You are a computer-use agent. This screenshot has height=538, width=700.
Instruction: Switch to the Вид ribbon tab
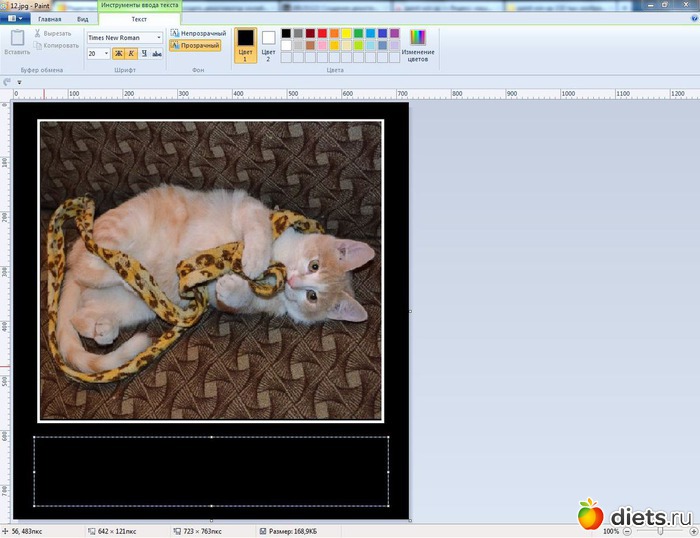tap(82, 19)
